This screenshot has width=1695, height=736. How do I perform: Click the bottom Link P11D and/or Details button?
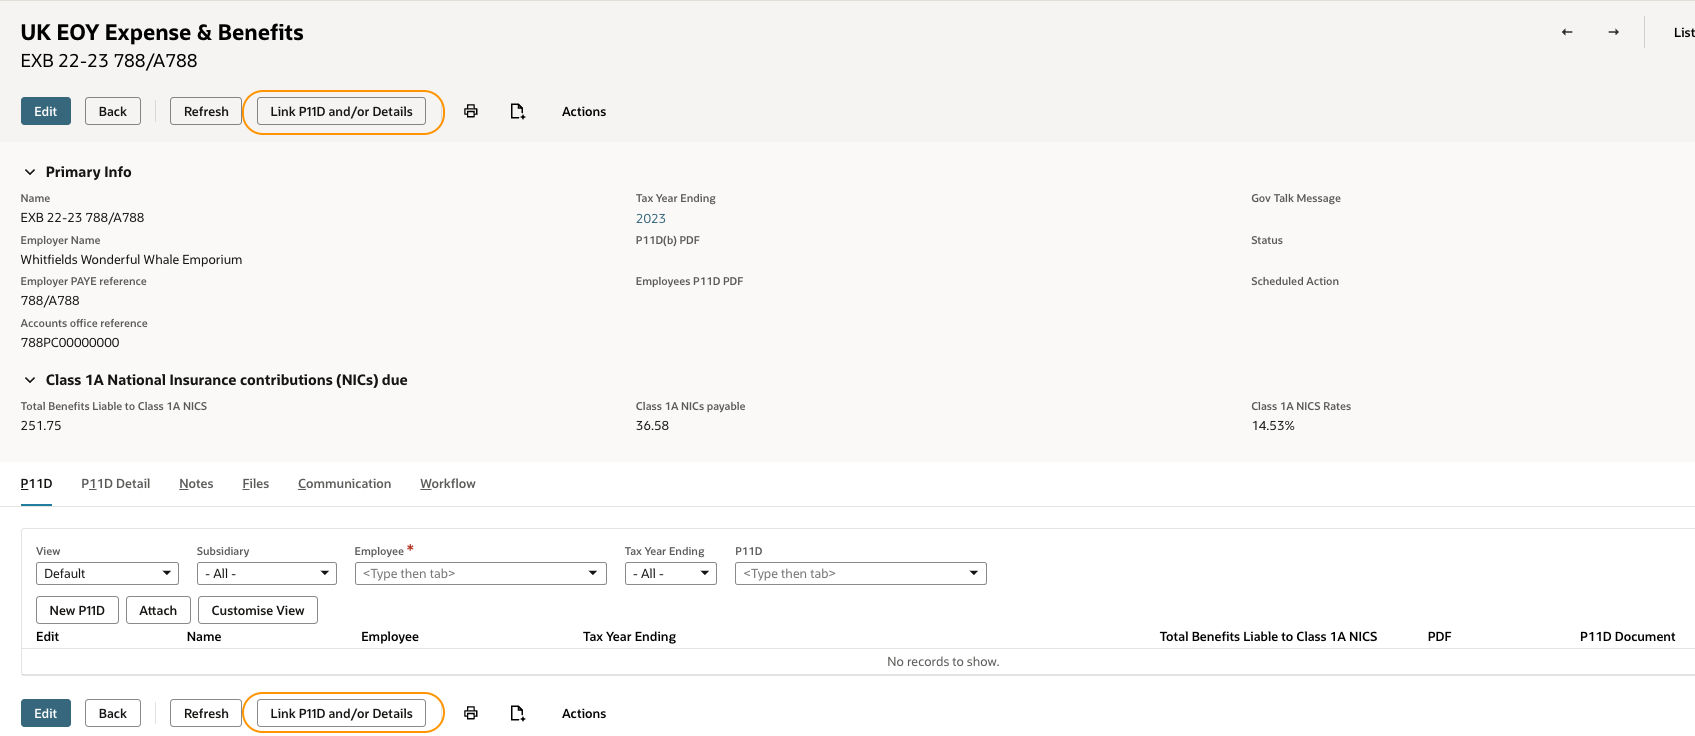[341, 713]
